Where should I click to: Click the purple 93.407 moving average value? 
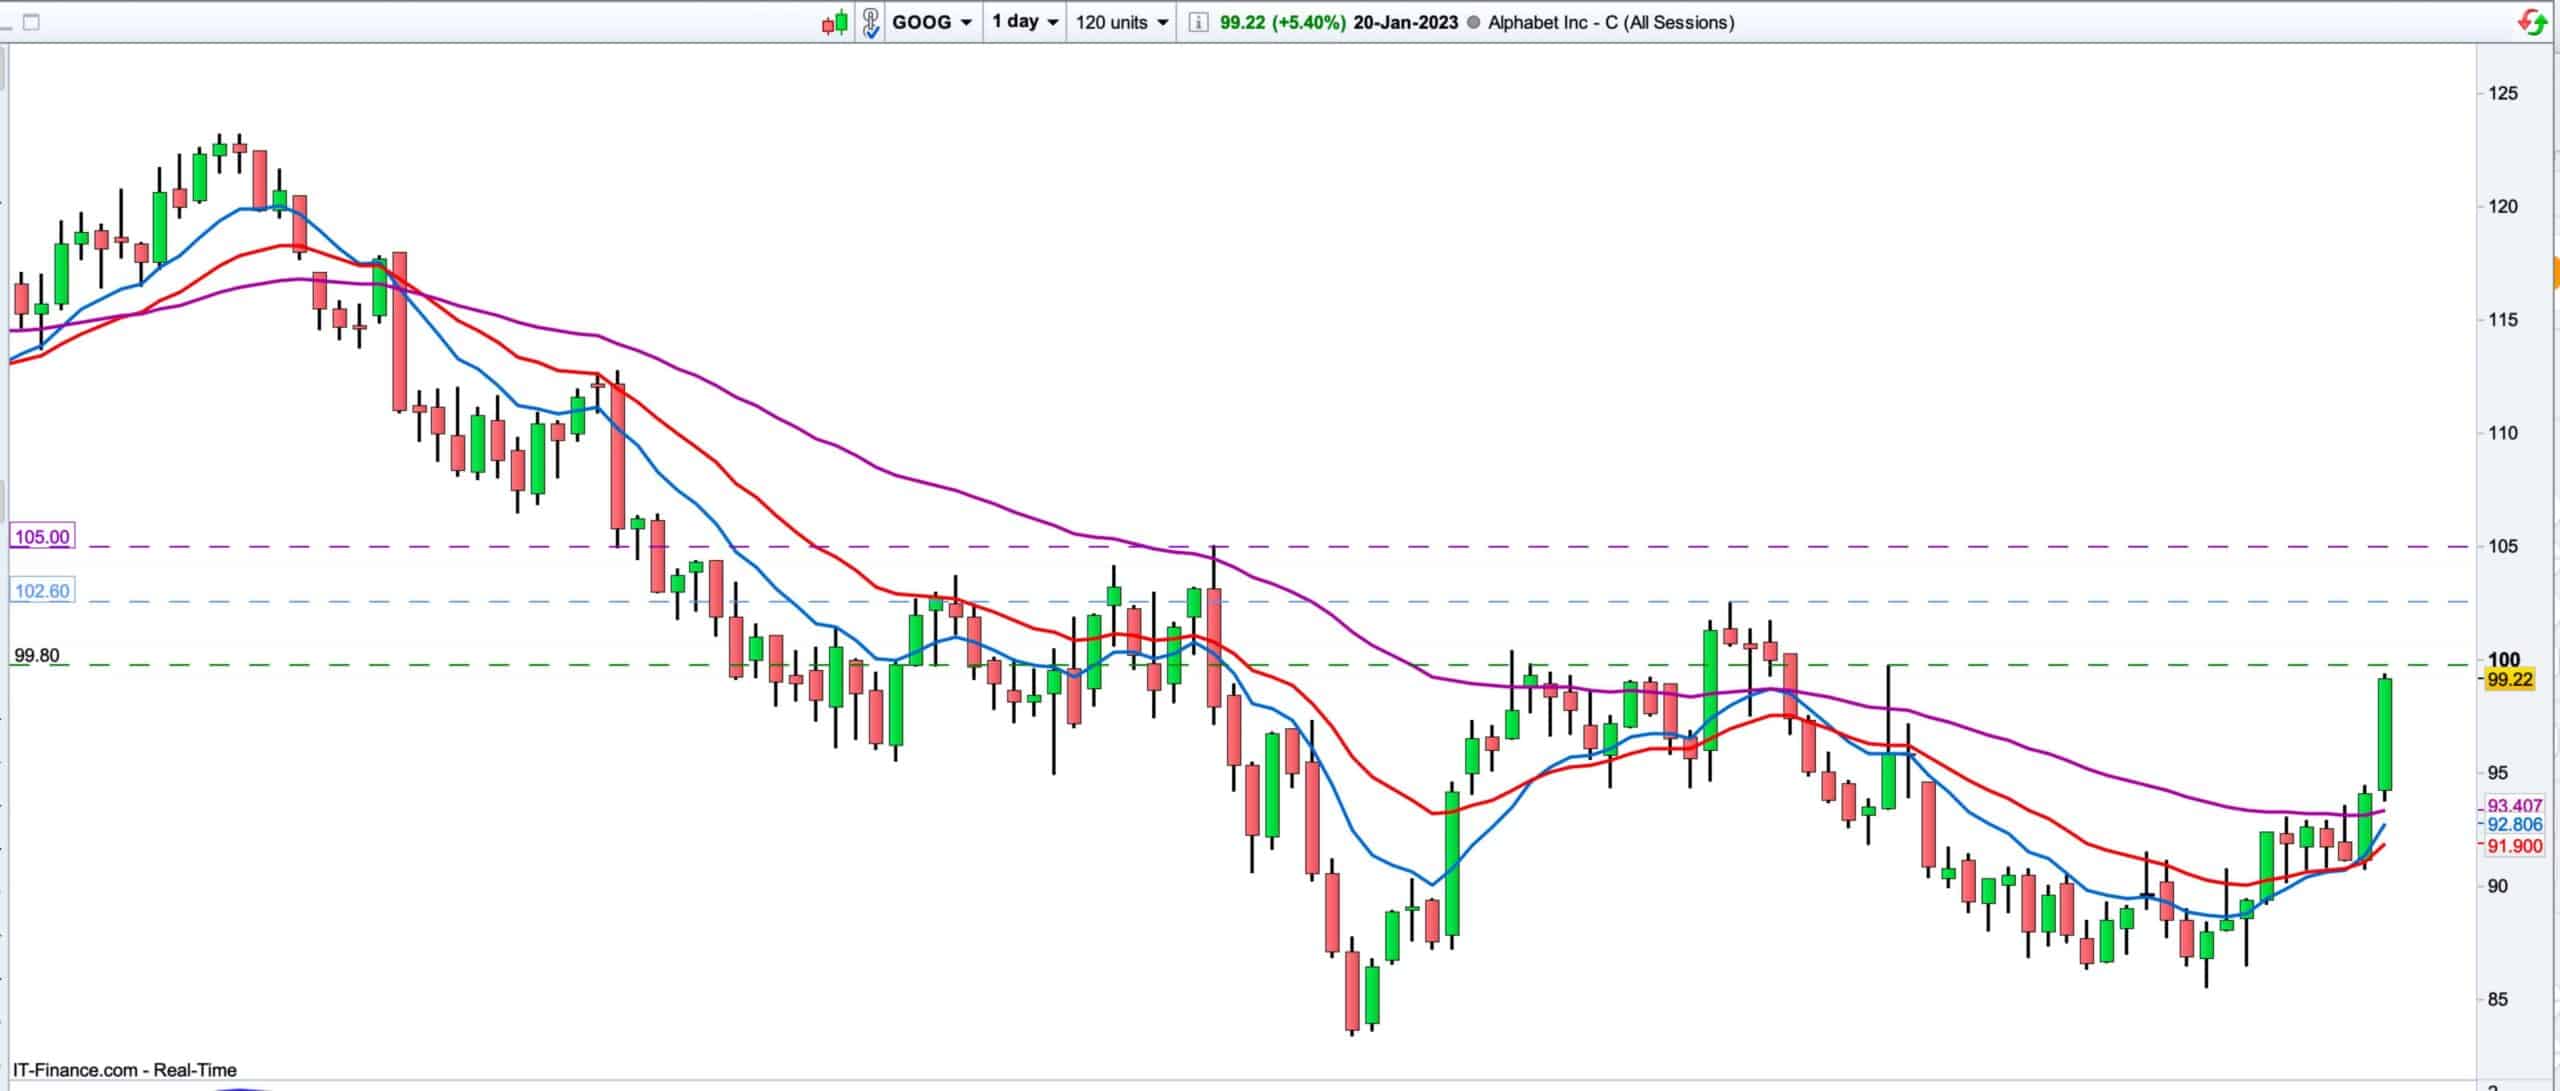tap(2514, 806)
